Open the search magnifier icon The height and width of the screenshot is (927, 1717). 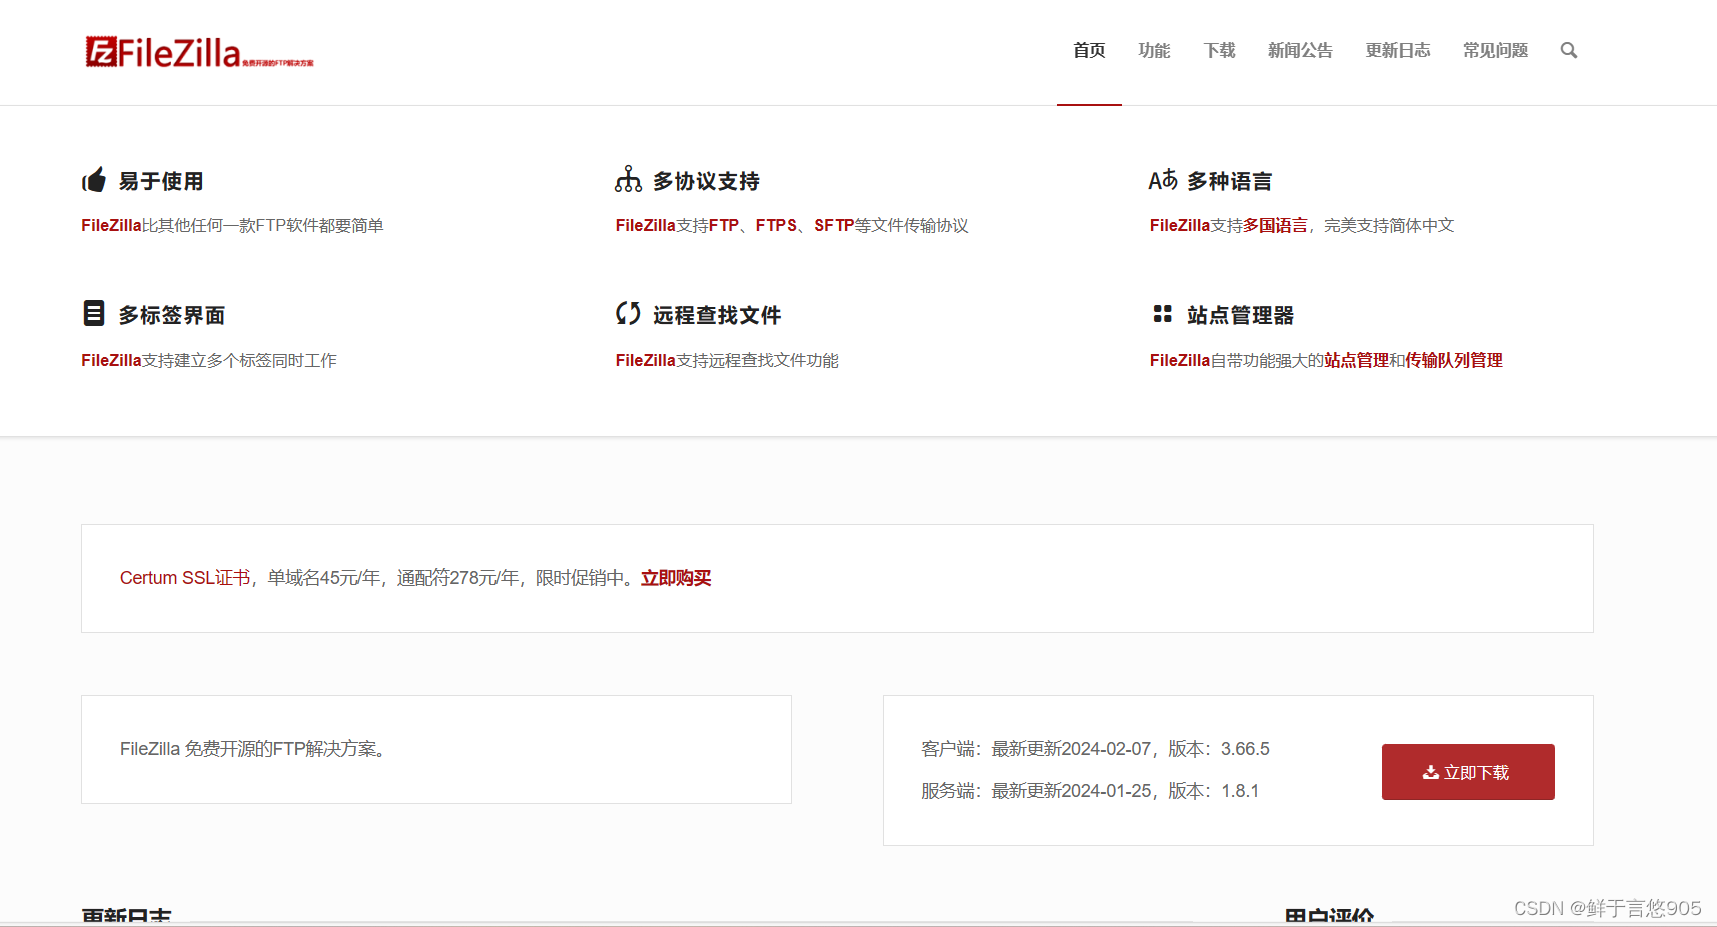pyautogui.click(x=1569, y=50)
